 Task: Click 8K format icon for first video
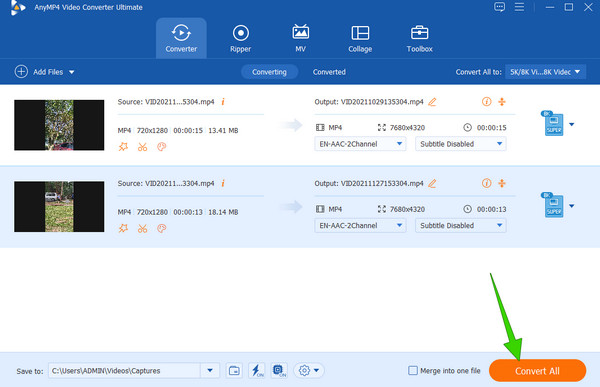552,123
